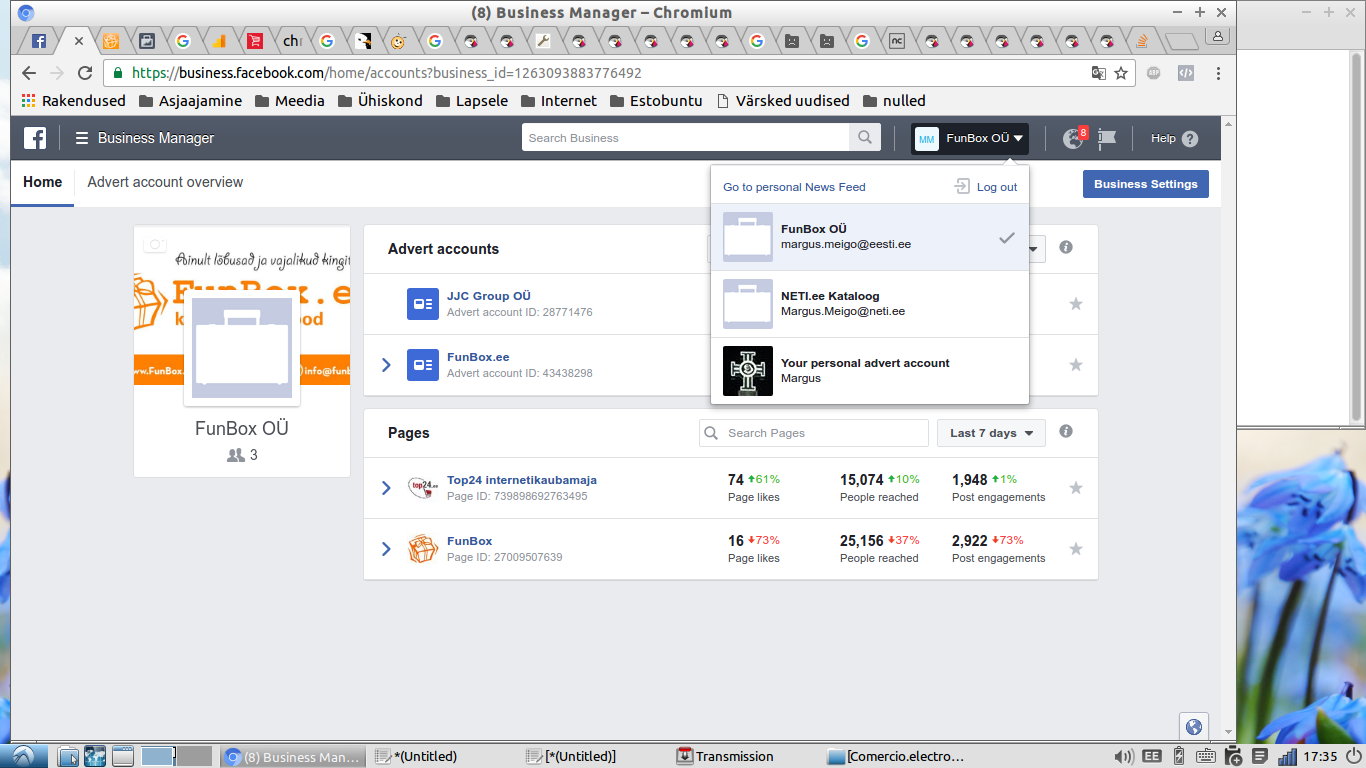This screenshot has width=1366, height=768.
Task: Open the Ühiskond bookmarks folder
Action: (380, 101)
